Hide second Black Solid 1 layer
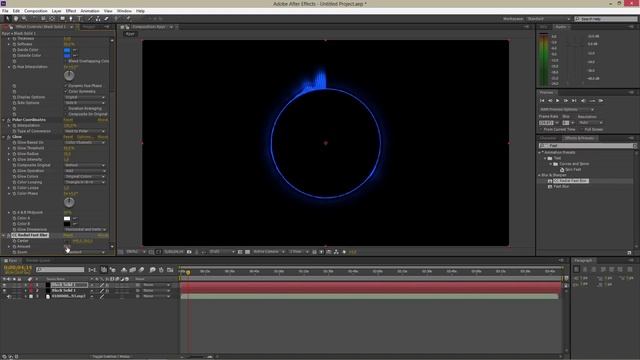Viewport: 640px width, 360px height. (4, 291)
